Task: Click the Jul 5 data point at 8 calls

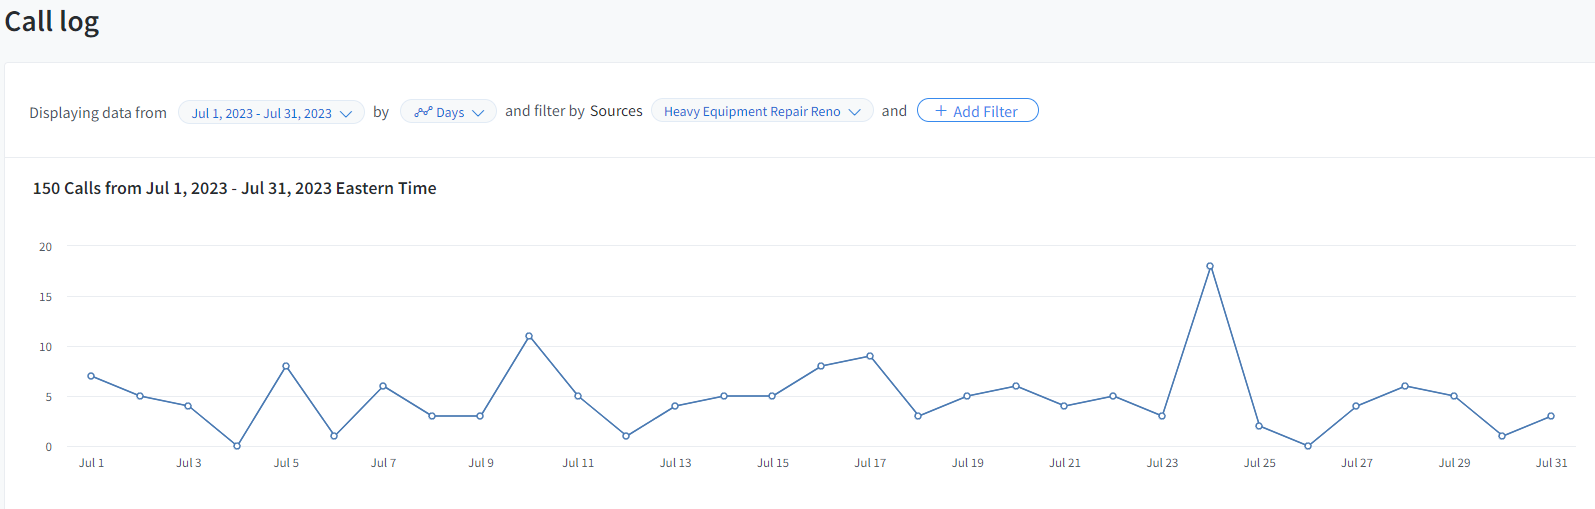Action: (x=286, y=366)
